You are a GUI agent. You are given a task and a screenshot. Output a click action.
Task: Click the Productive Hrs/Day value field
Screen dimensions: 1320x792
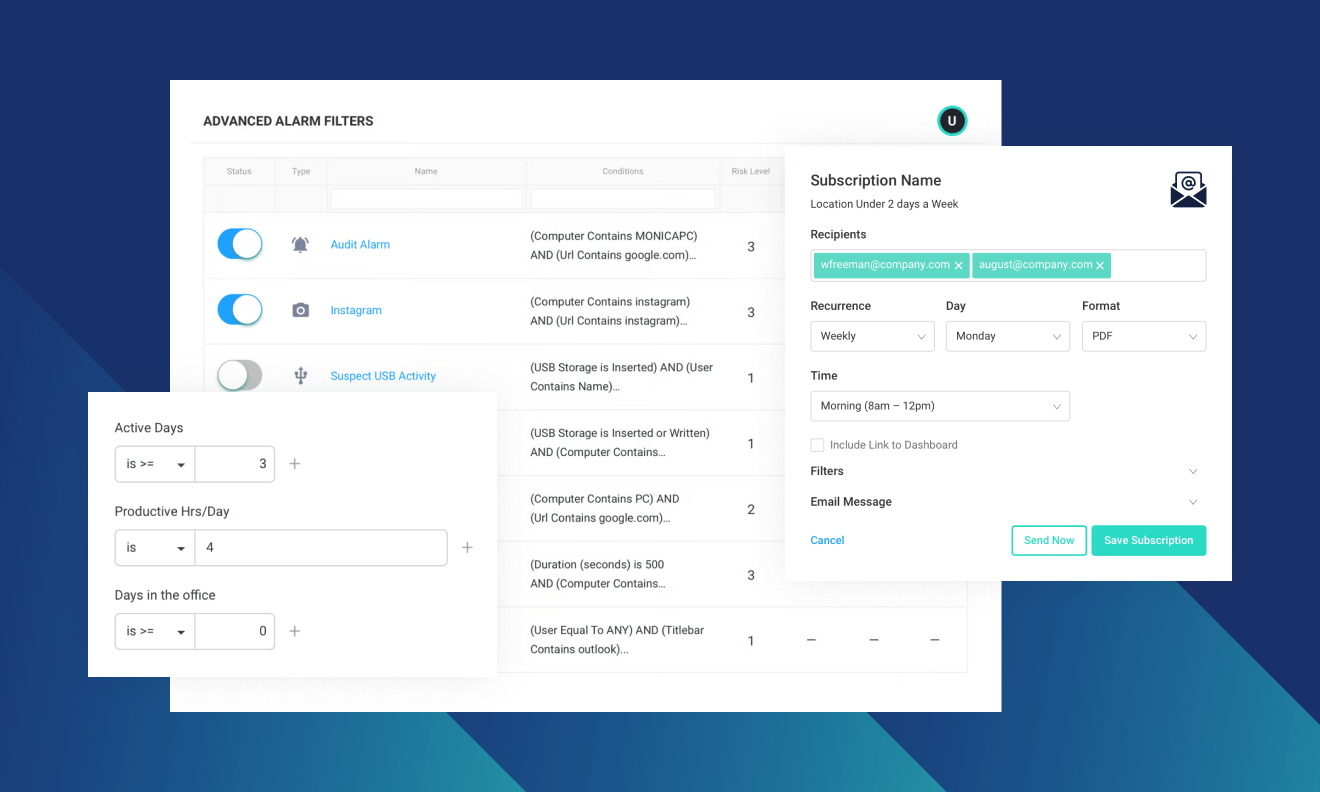click(x=321, y=548)
